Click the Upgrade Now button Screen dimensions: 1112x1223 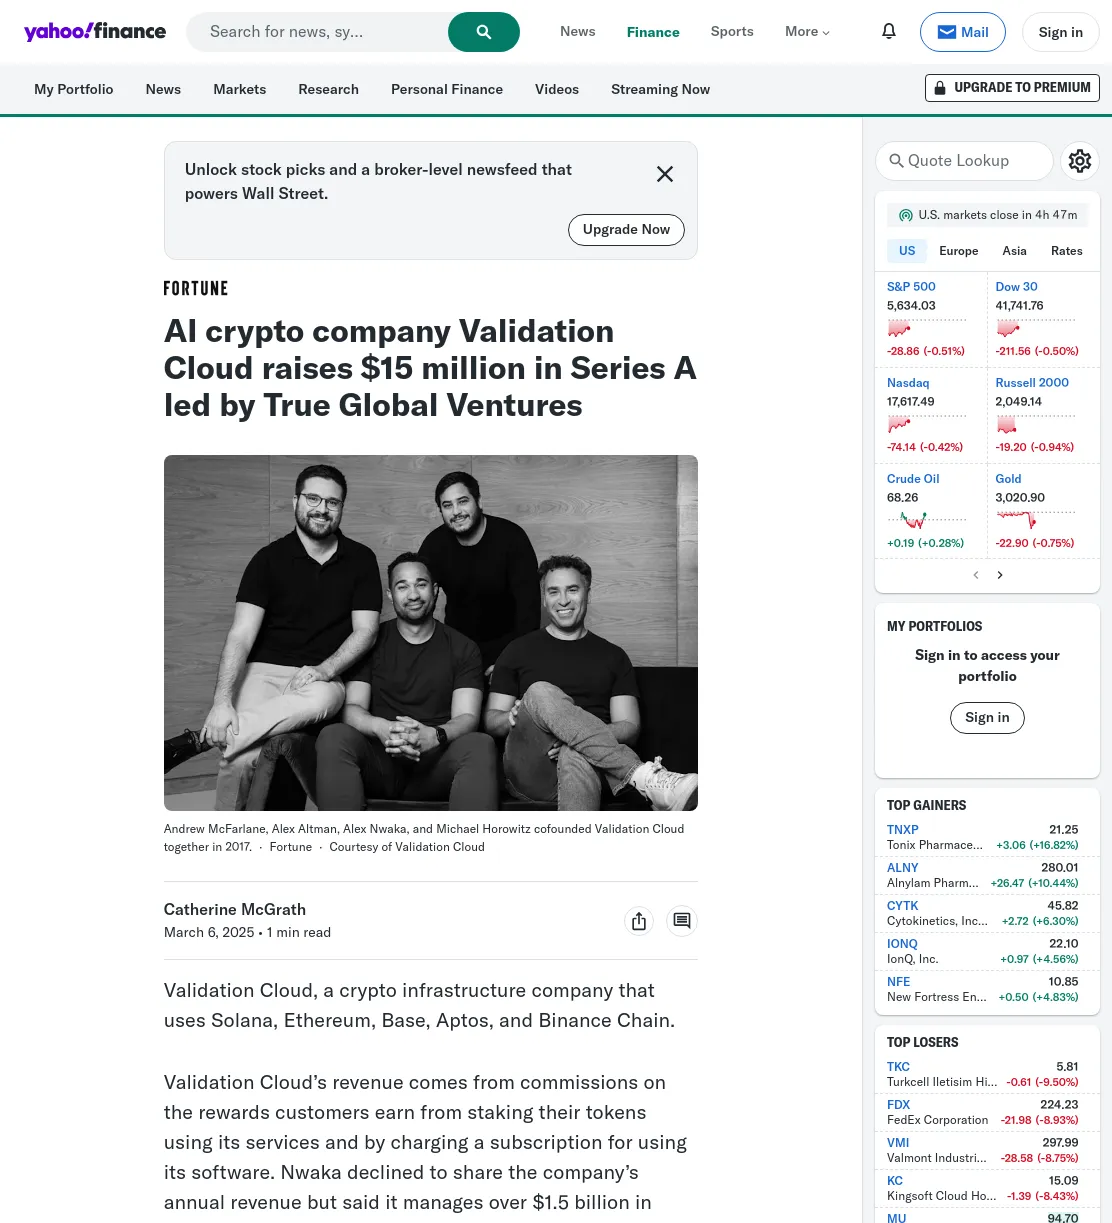(626, 229)
